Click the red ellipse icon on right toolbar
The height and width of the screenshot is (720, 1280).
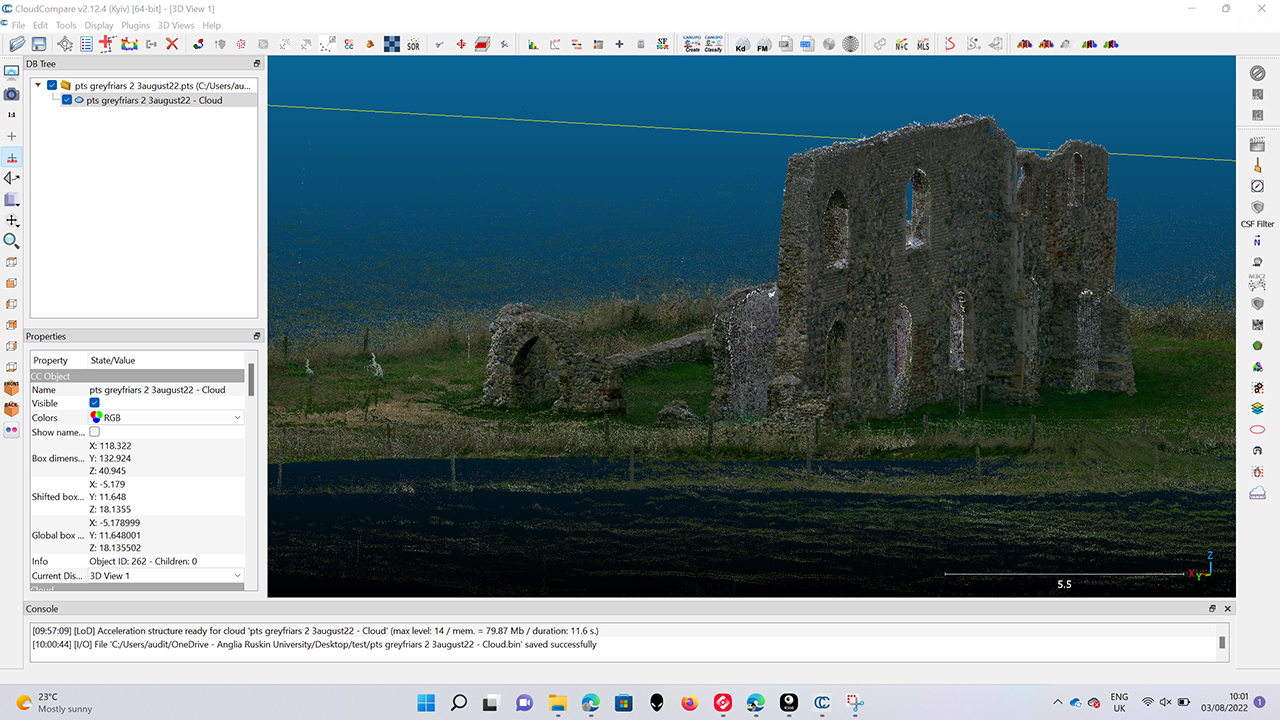click(x=1258, y=429)
